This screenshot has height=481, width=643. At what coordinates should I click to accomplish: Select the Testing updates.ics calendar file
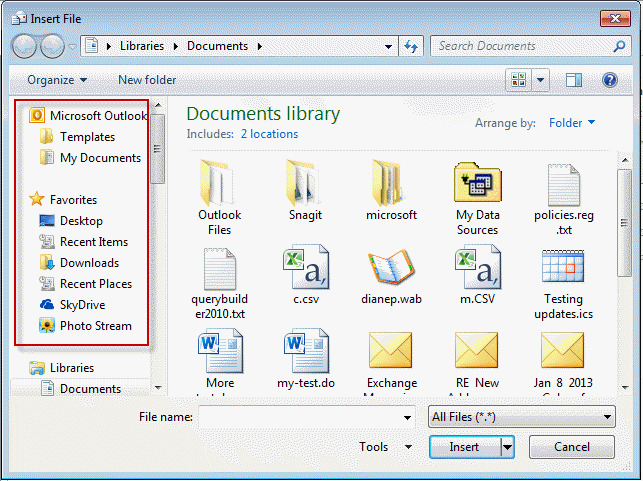coord(563,270)
